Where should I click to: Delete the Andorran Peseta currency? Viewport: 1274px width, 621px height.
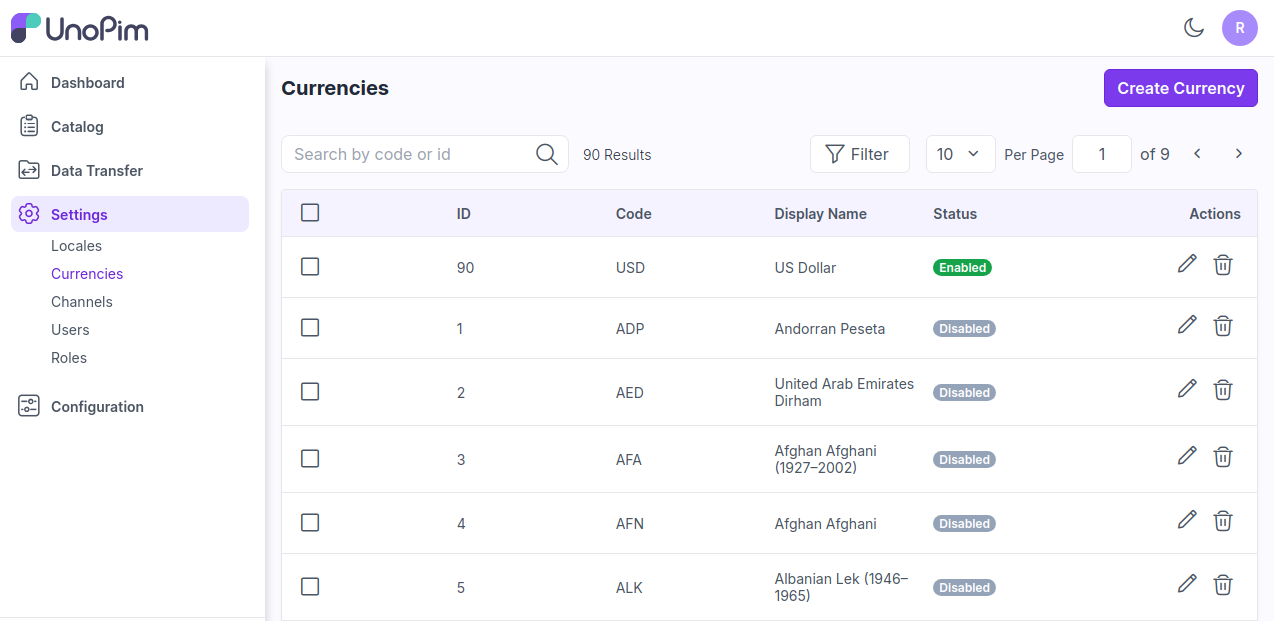click(1222, 326)
